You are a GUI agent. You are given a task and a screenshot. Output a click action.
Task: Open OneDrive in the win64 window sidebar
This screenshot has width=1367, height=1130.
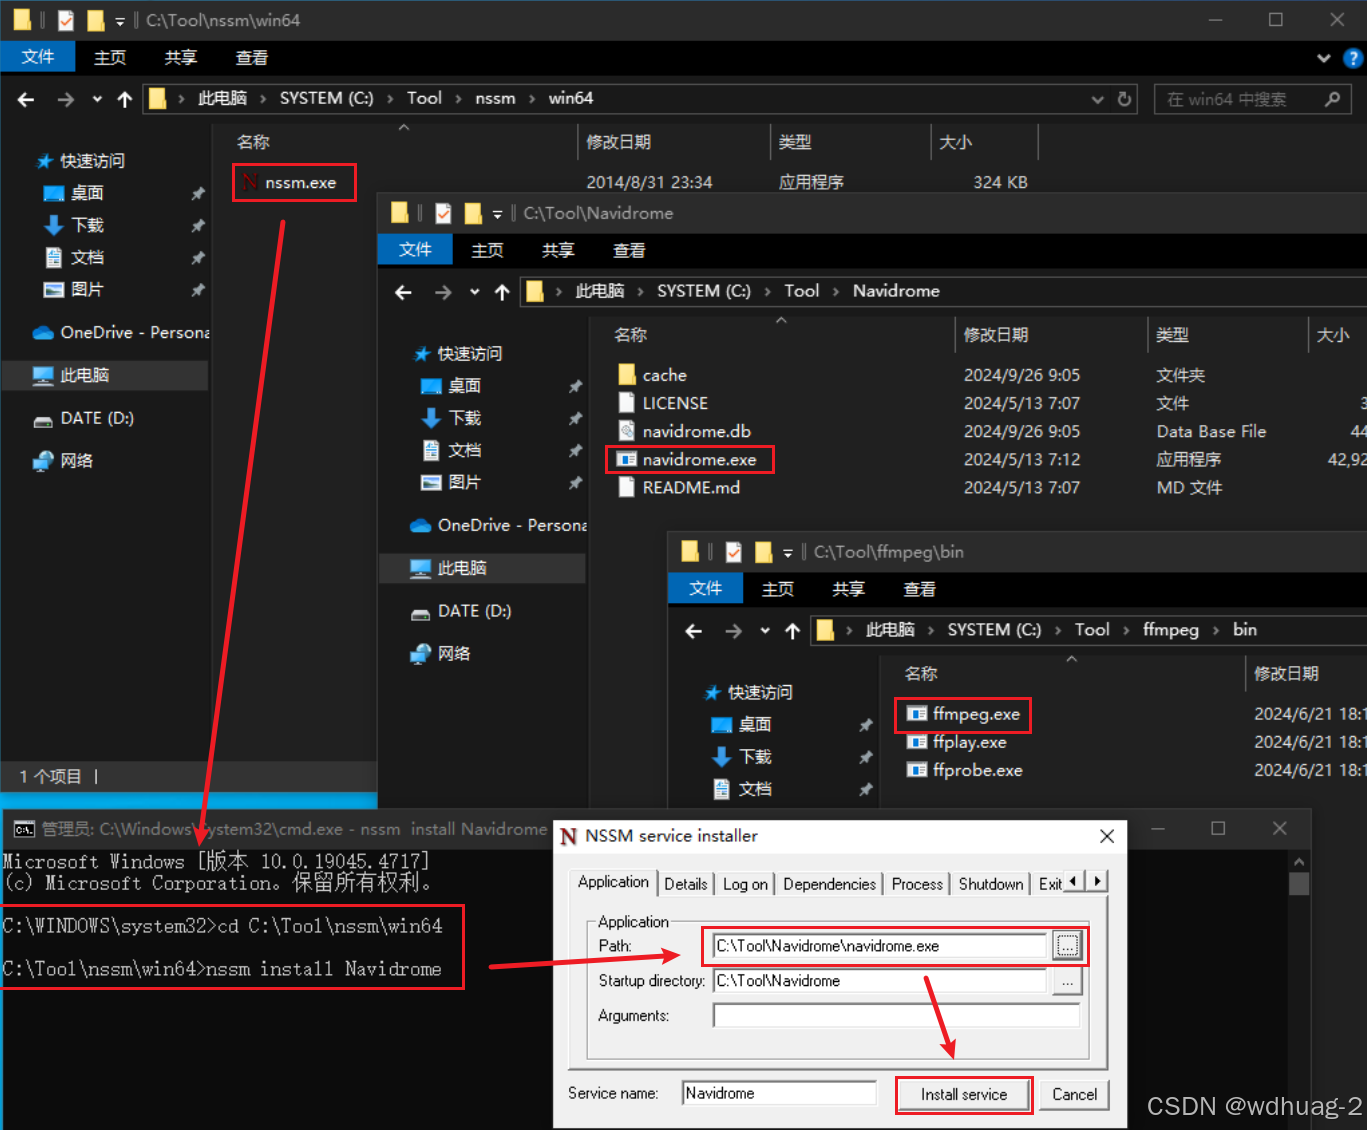[120, 332]
